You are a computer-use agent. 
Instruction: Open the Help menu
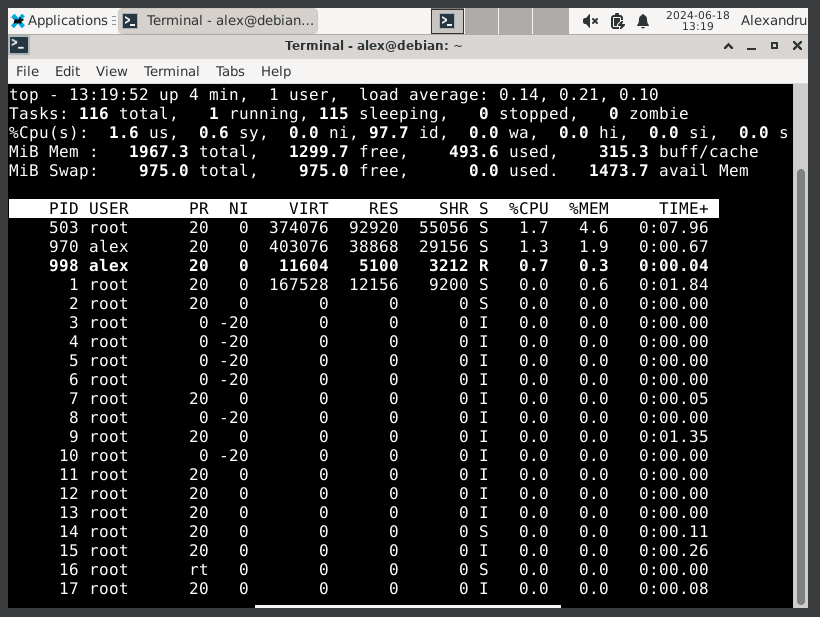point(276,71)
